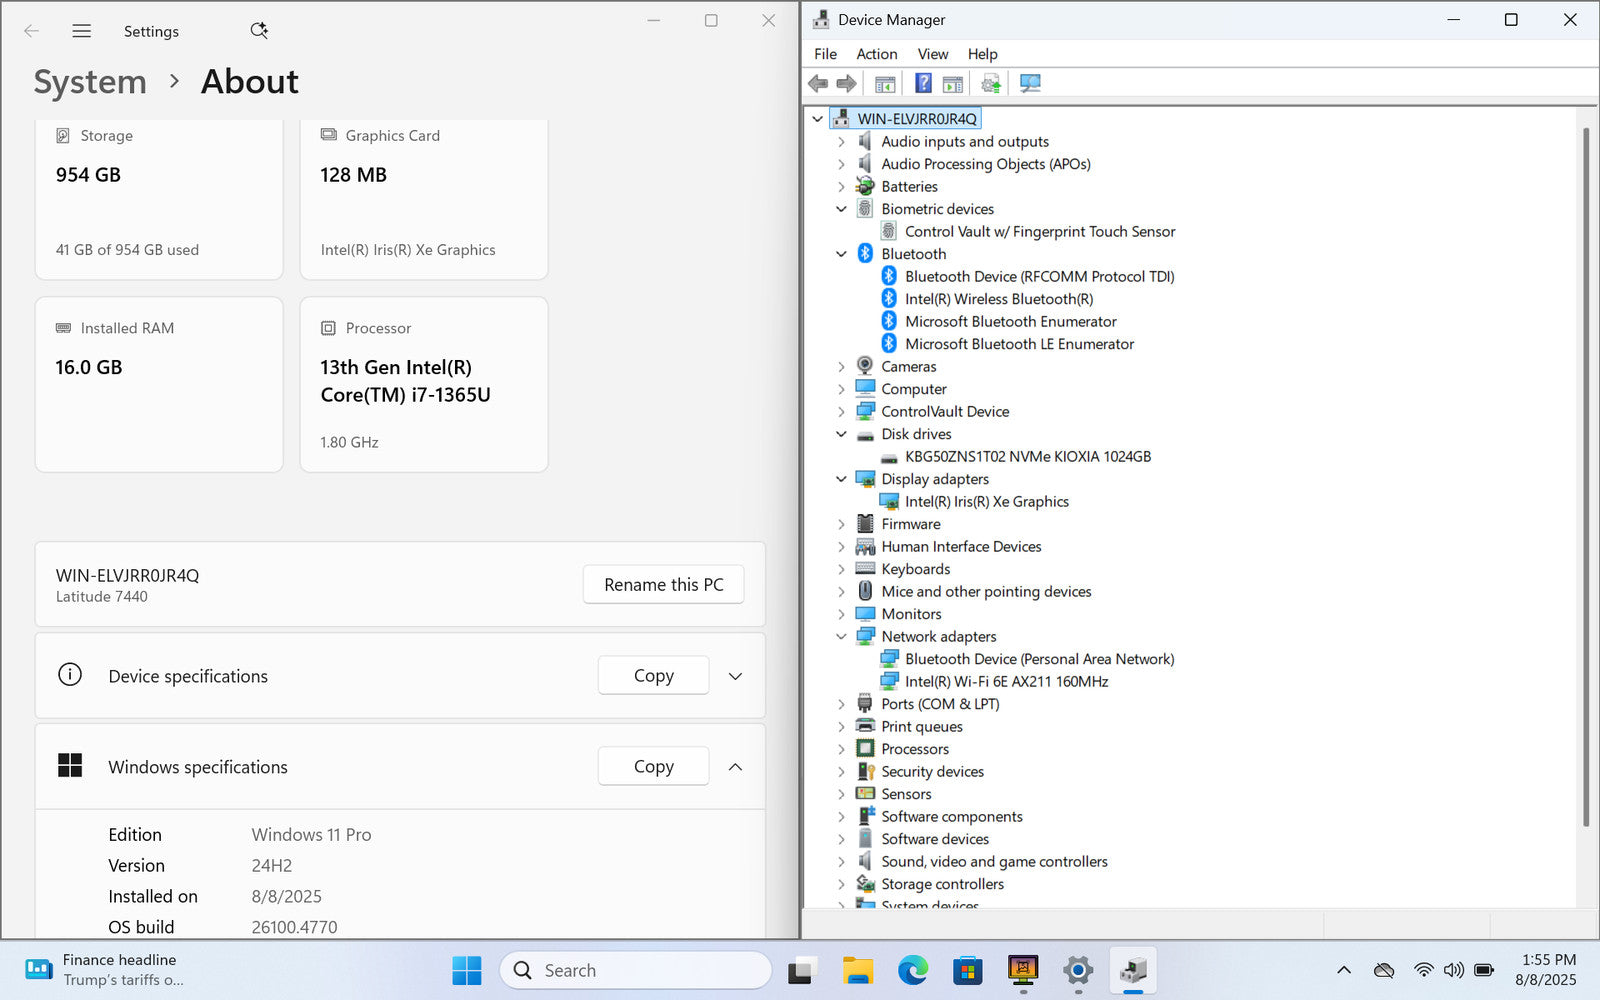Click the Rename this PC button
The image size is (1600, 1000).
tap(663, 585)
